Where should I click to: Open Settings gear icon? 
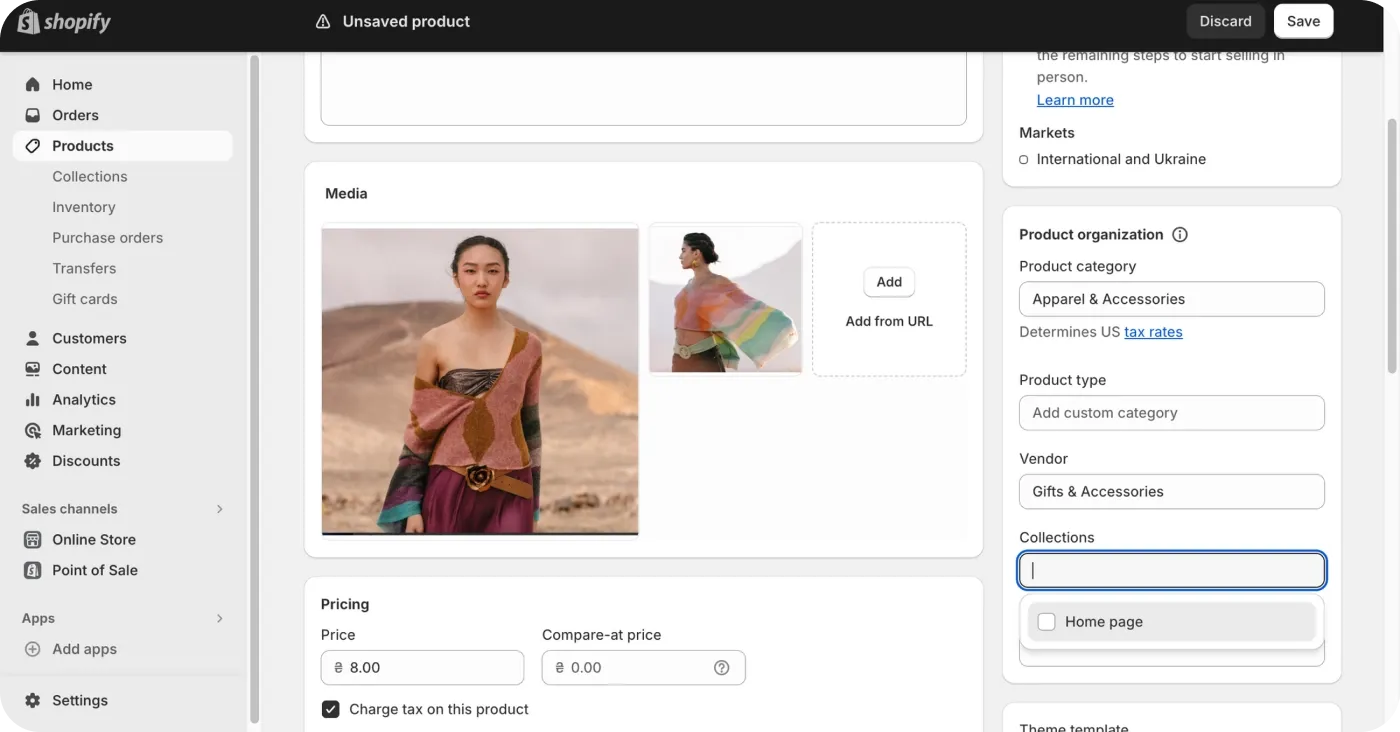tap(33, 700)
